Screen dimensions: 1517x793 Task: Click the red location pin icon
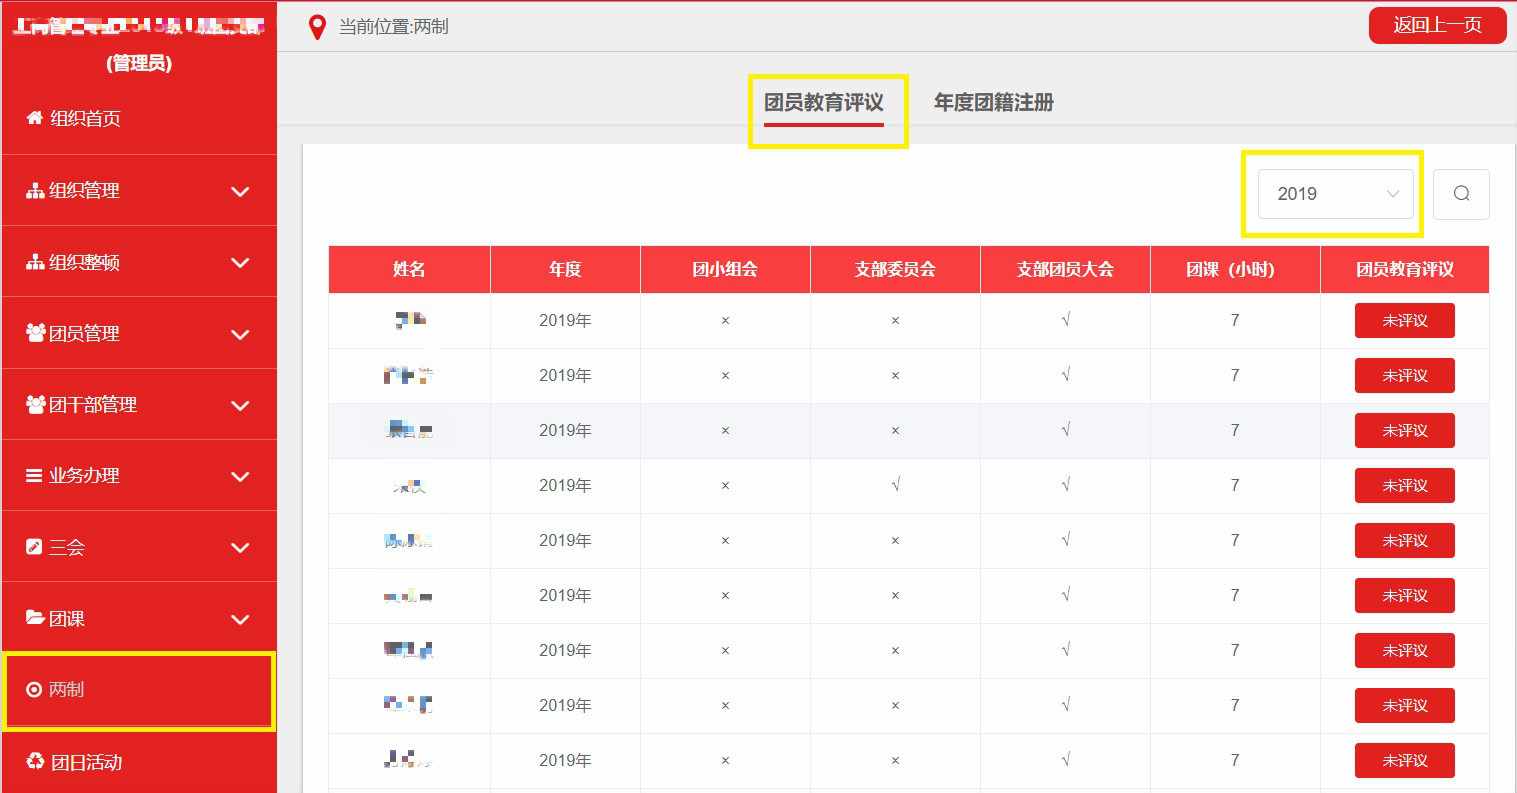click(x=317, y=27)
